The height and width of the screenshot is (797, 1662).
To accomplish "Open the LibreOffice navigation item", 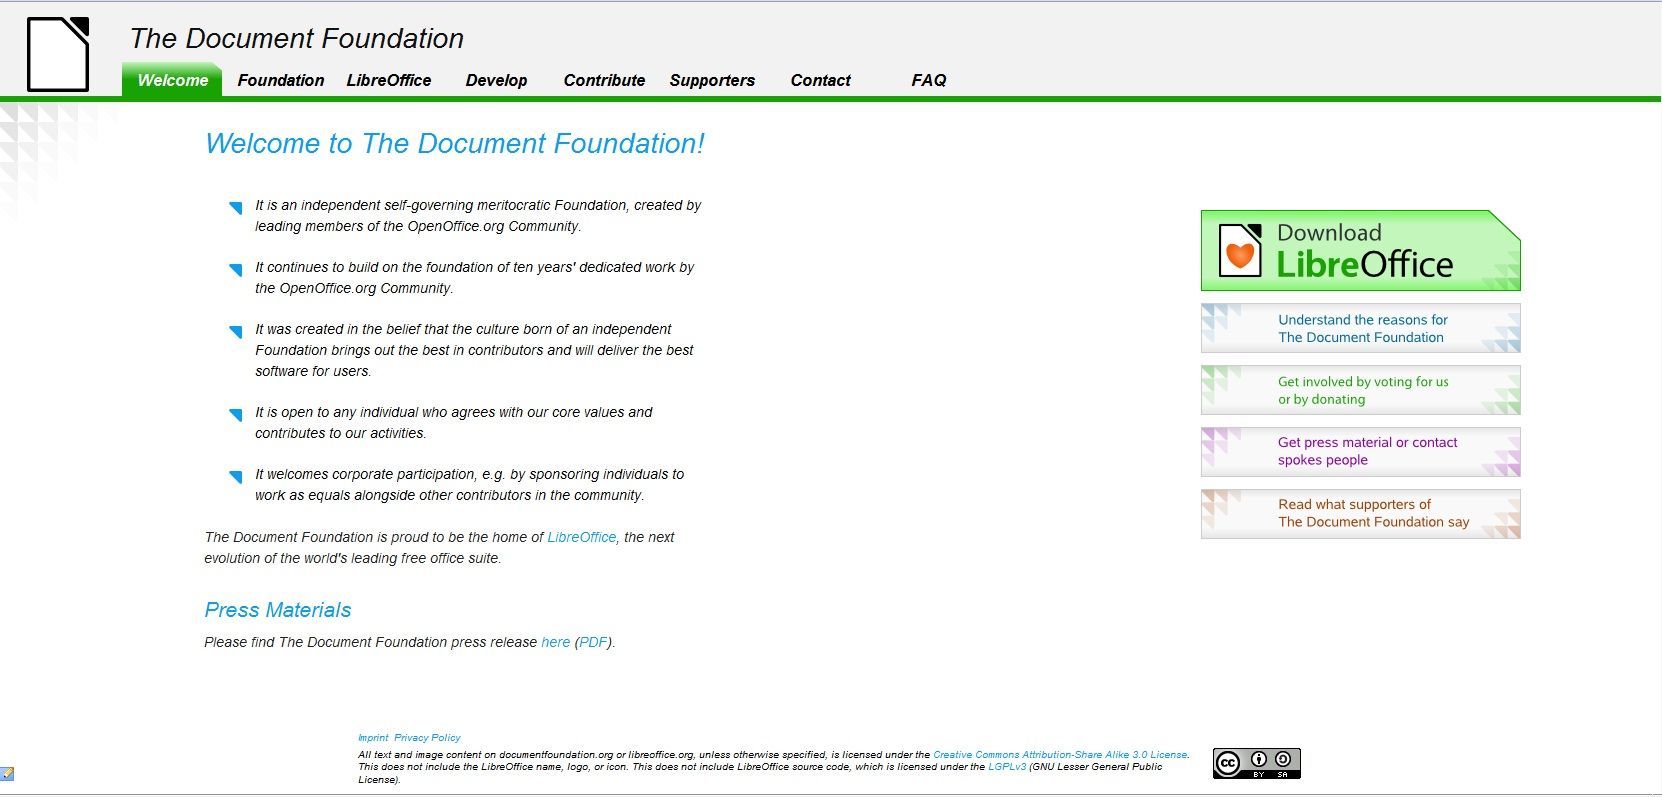I will click(x=388, y=80).
